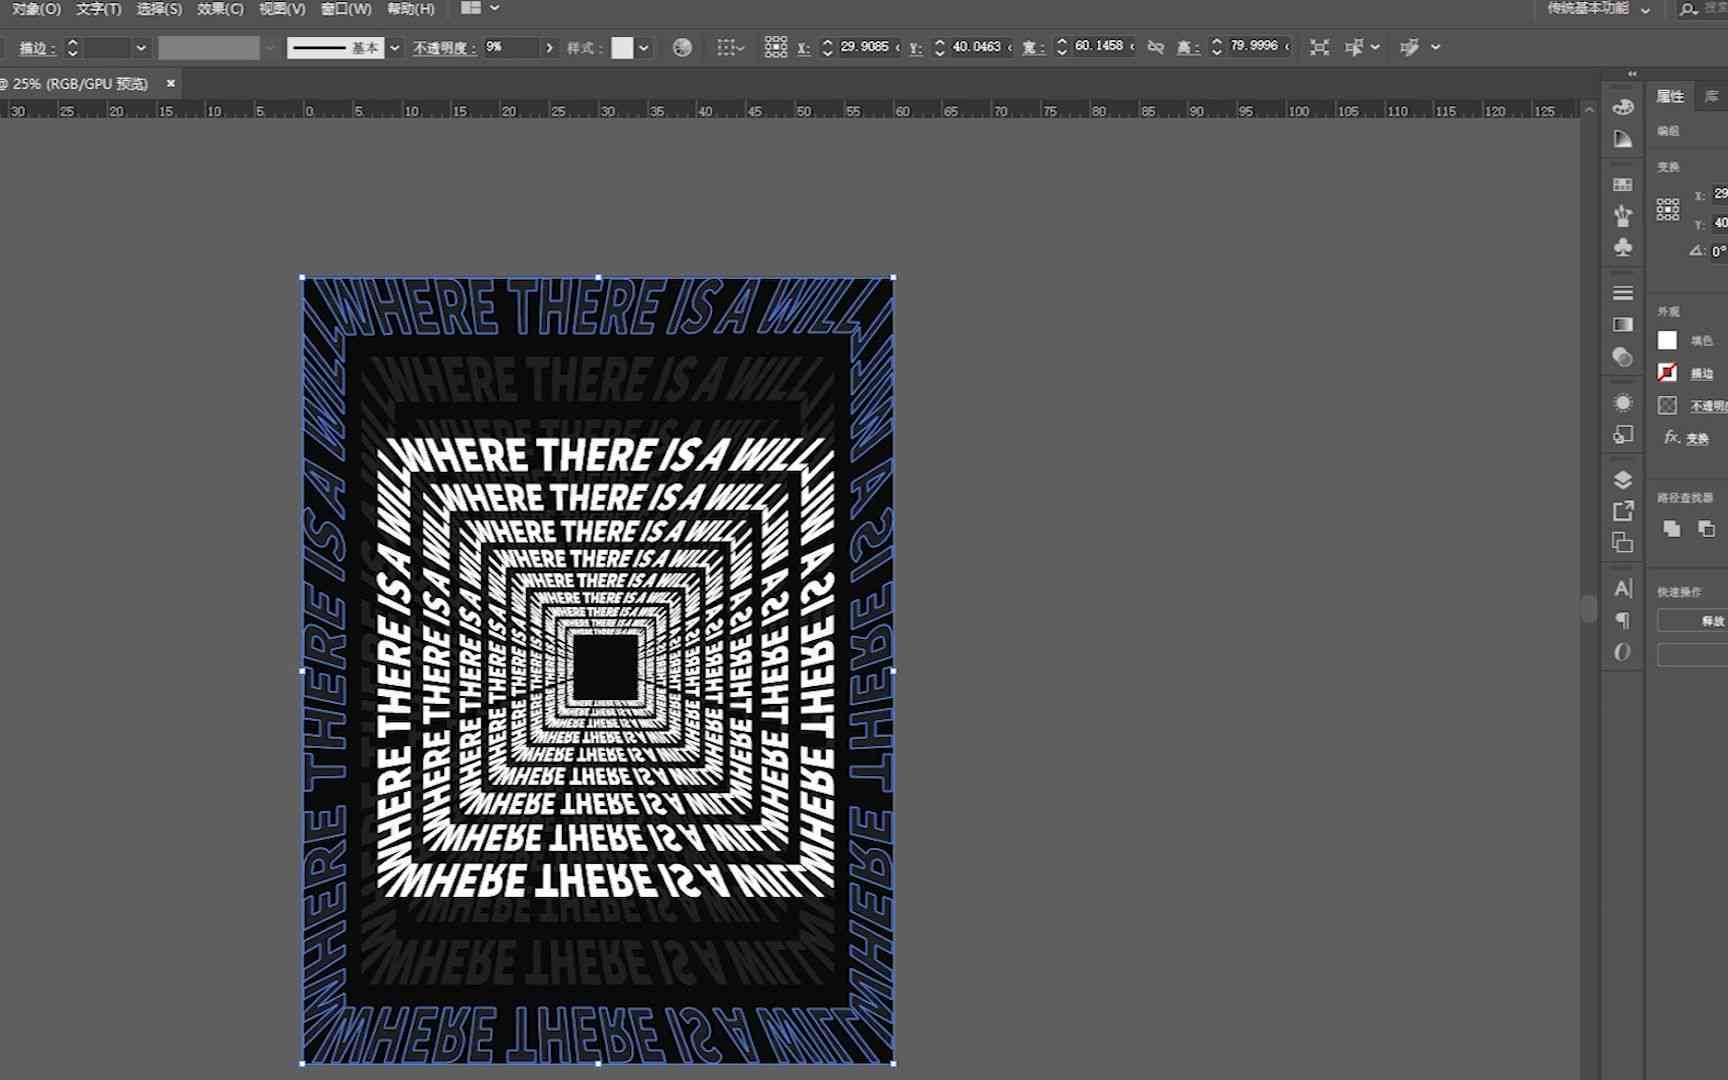Open the Symbols panel club icon
The width and height of the screenshot is (1728, 1080).
[1623, 247]
